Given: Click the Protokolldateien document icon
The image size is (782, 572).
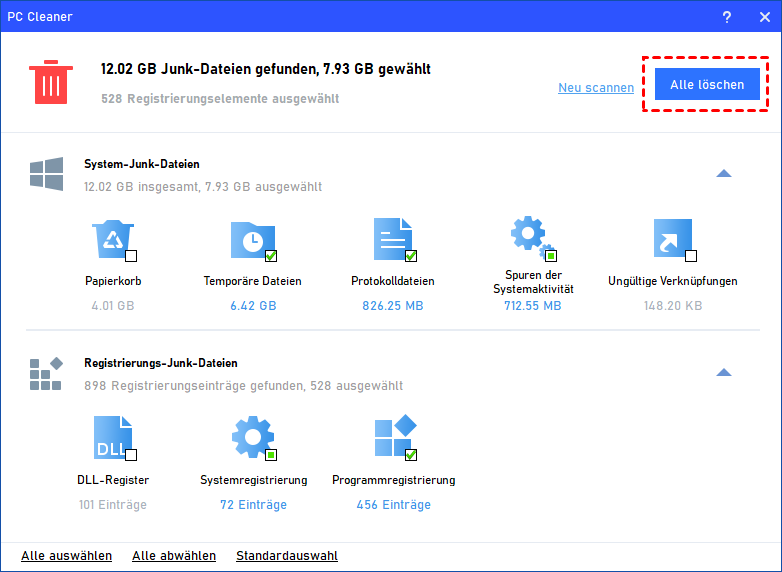Looking at the screenshot, I should (391, 239).
